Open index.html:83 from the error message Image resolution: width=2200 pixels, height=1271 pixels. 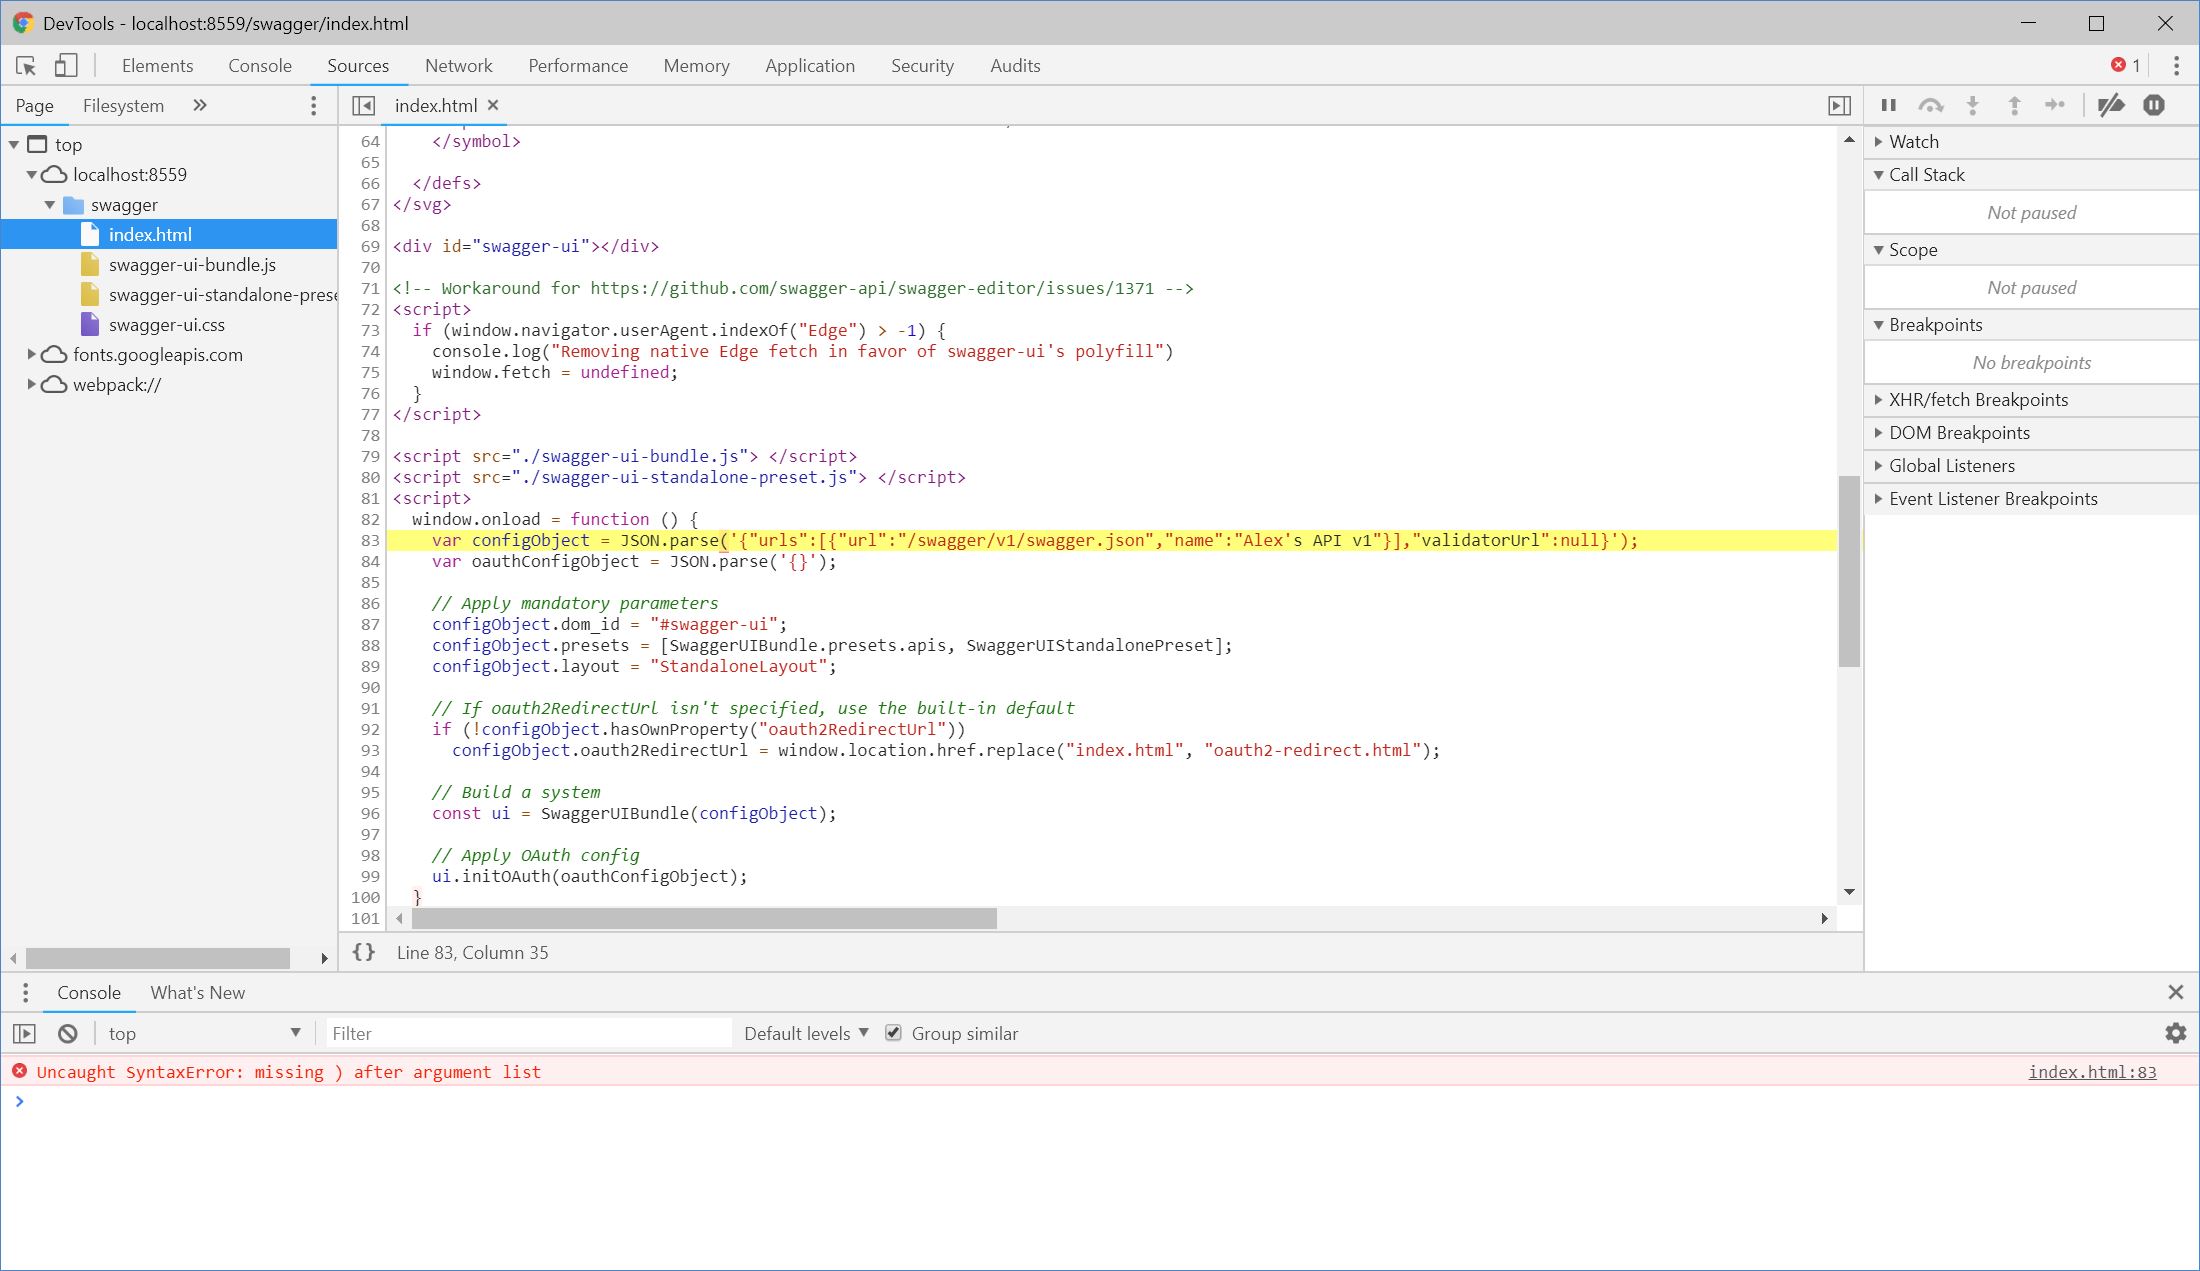tap(2093, 1071)
